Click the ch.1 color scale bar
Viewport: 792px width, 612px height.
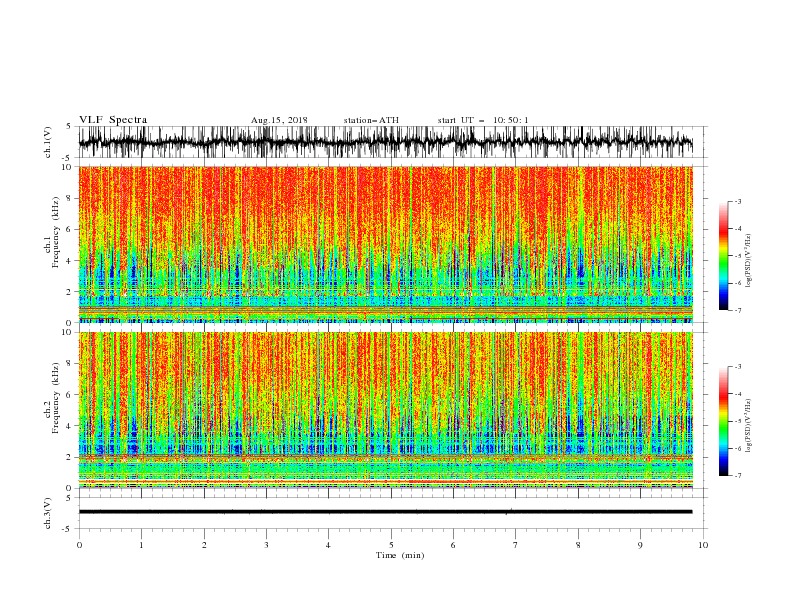pyautogui.click(x=723, y=256)
